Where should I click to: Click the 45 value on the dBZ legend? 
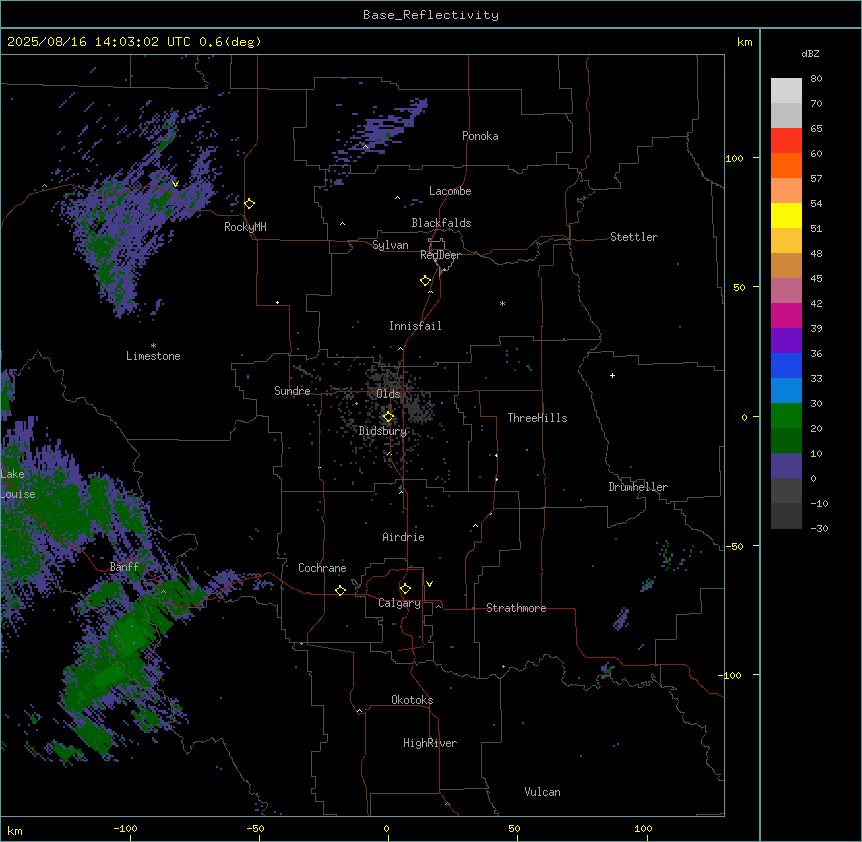[x=816, y=279]
